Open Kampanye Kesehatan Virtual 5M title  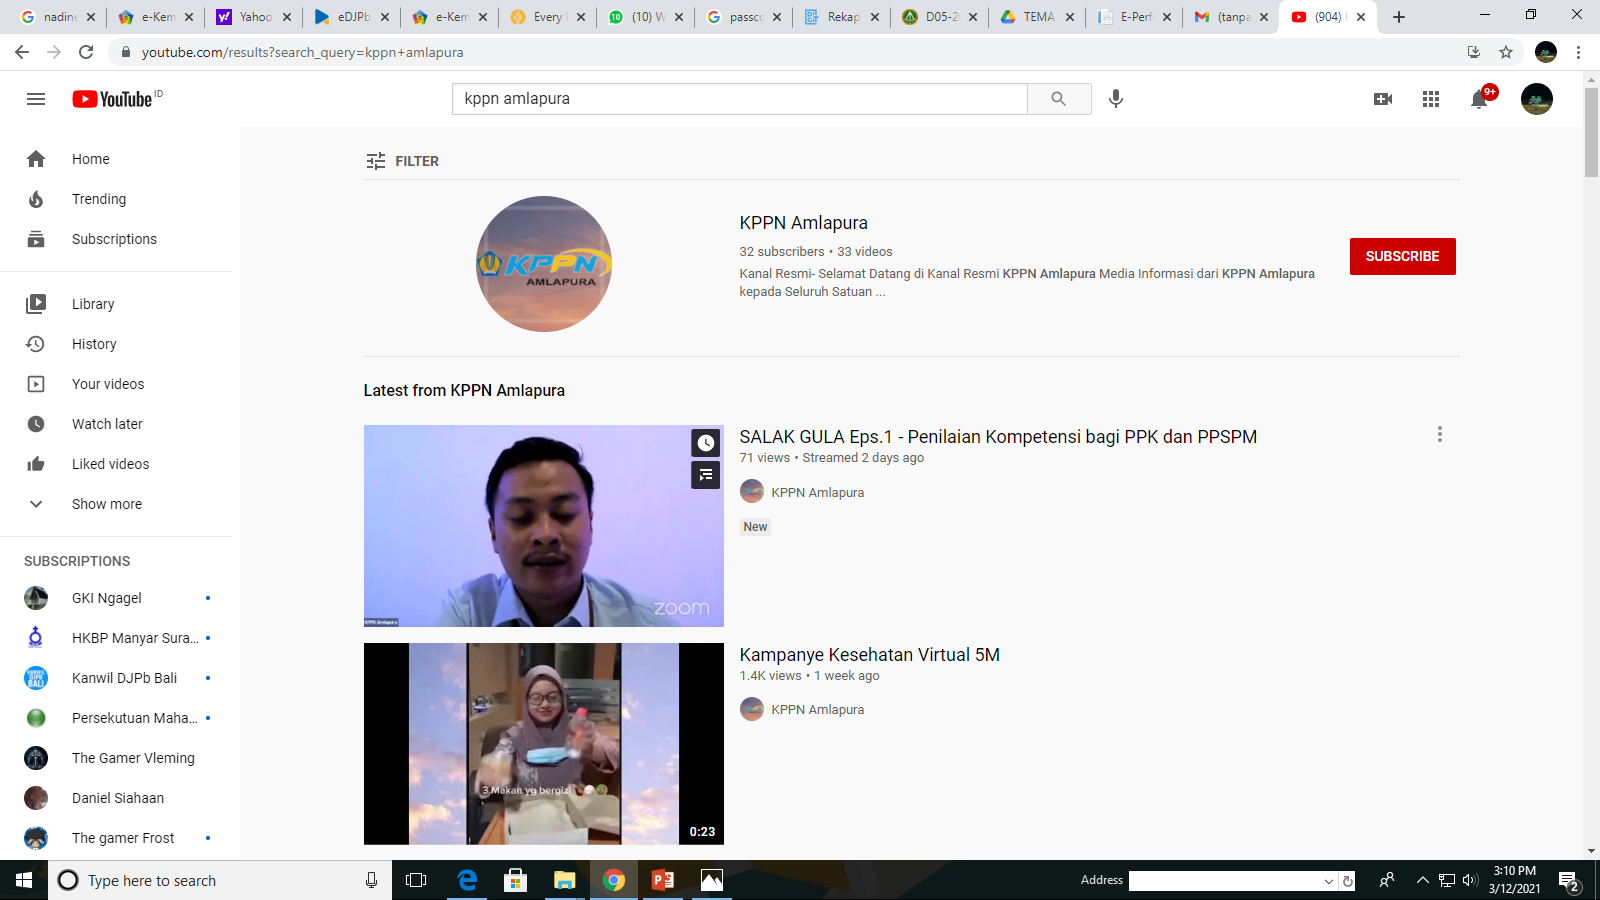869,655
